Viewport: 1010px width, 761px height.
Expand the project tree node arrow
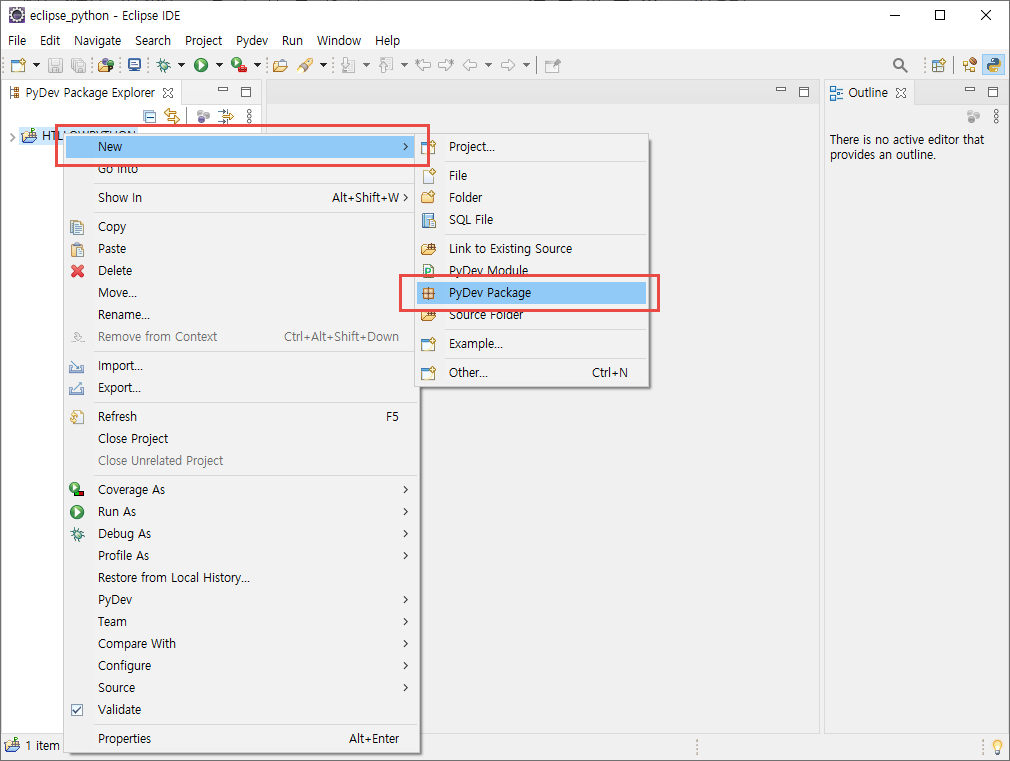12,137
